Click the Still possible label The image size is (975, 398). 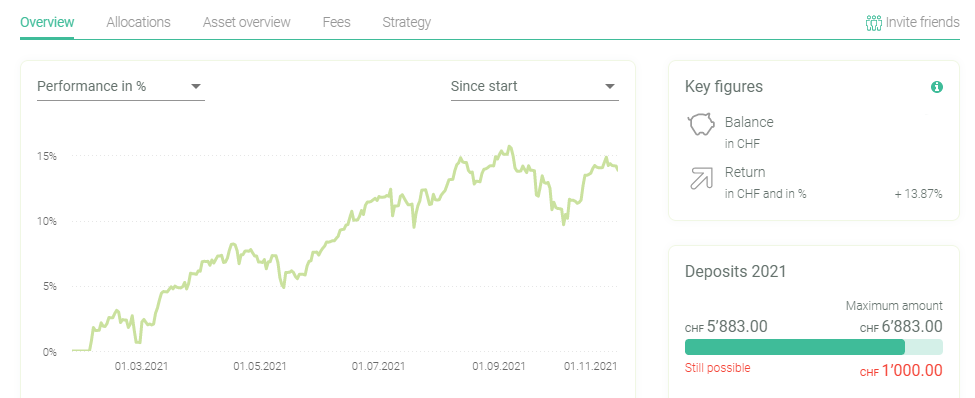(x=718, y=368)
